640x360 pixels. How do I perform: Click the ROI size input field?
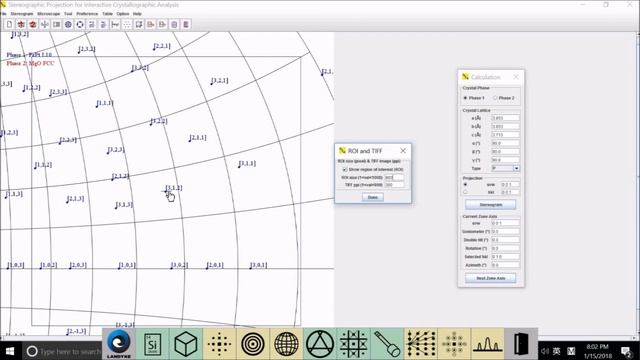tap(394, 178)
